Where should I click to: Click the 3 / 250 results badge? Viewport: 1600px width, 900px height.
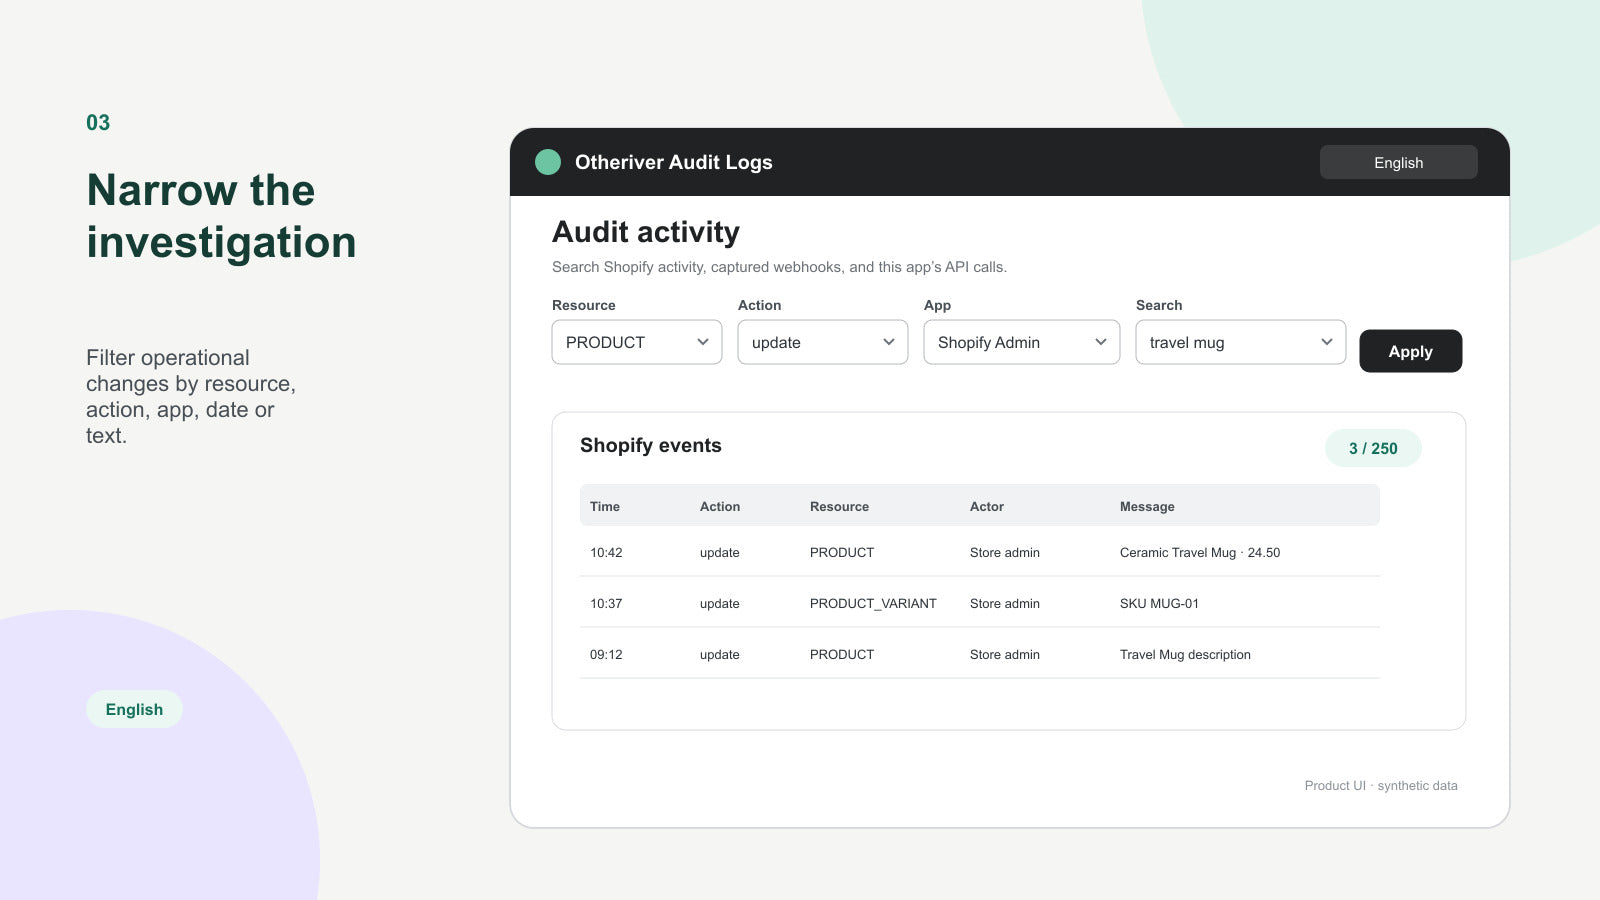pos(1373,448)
